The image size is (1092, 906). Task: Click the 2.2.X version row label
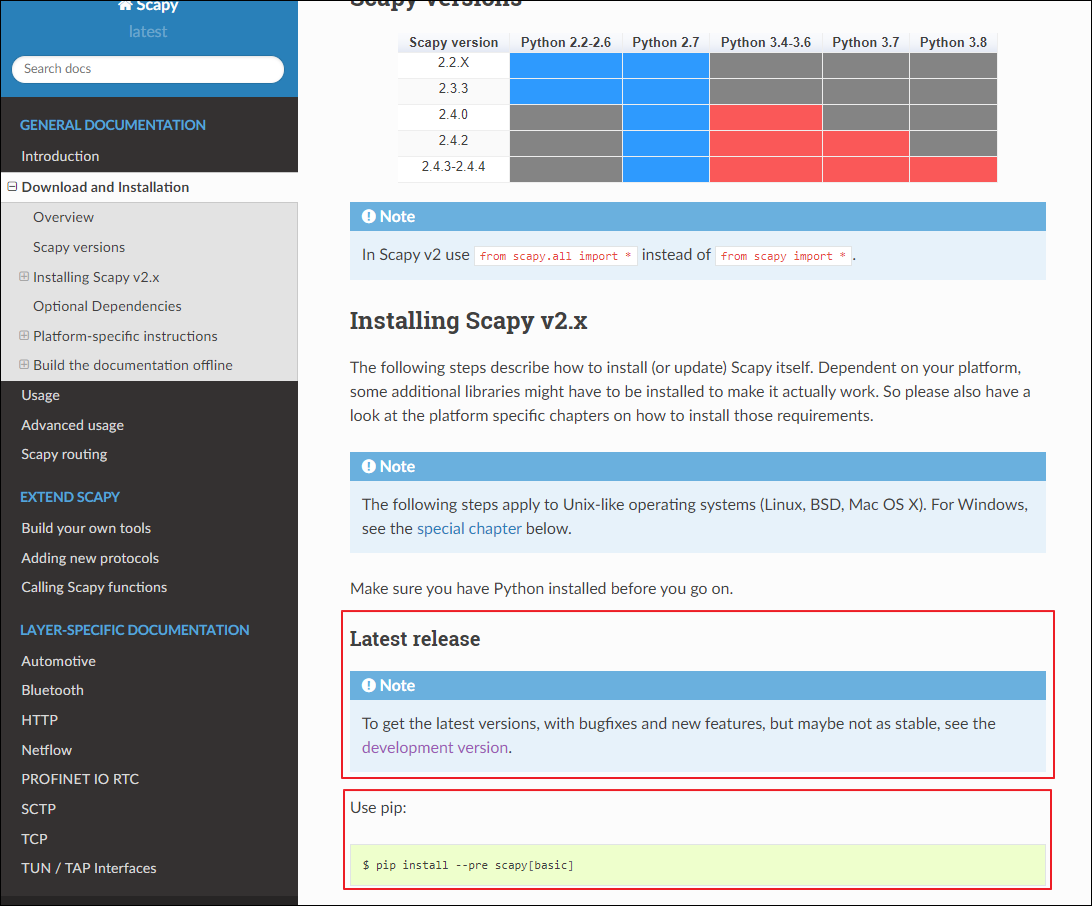tap(453, 63)
